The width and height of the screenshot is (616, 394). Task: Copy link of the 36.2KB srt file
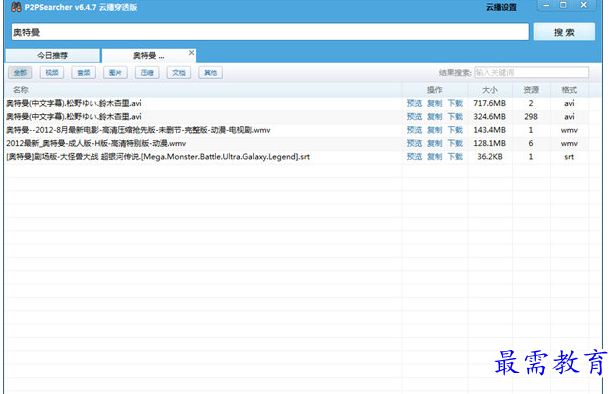tap(434, 157)
